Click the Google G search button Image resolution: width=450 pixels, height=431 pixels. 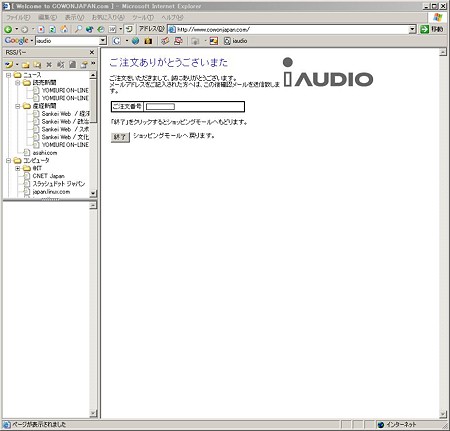pyautogui.click(x=116, y=41)
